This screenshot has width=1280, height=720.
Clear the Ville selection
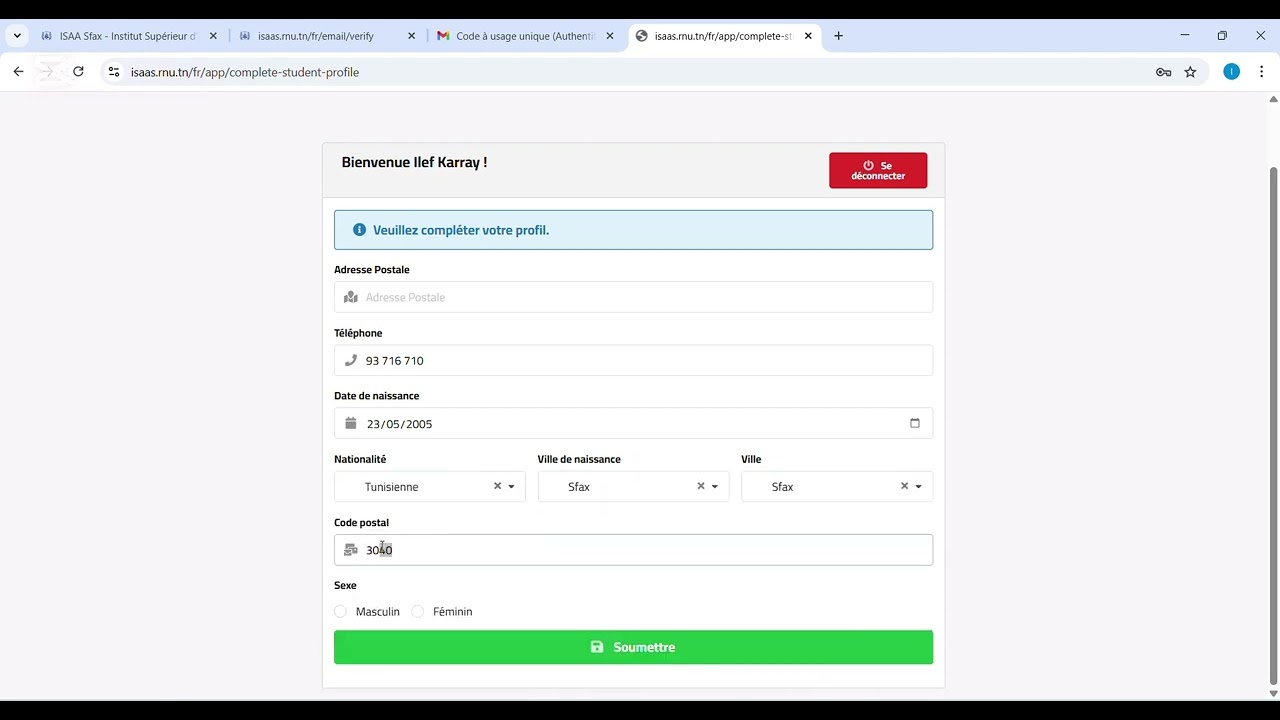[904, 486]
